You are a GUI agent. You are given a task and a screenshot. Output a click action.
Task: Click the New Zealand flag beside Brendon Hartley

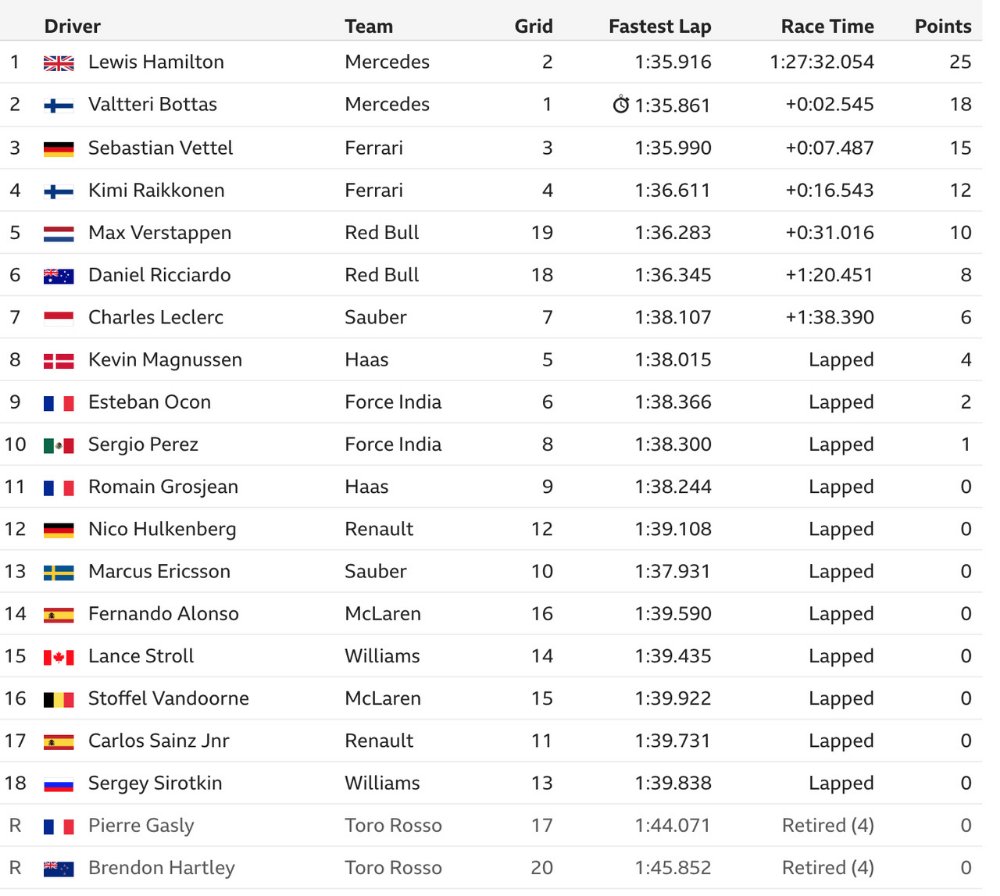(x=59, y=868)
